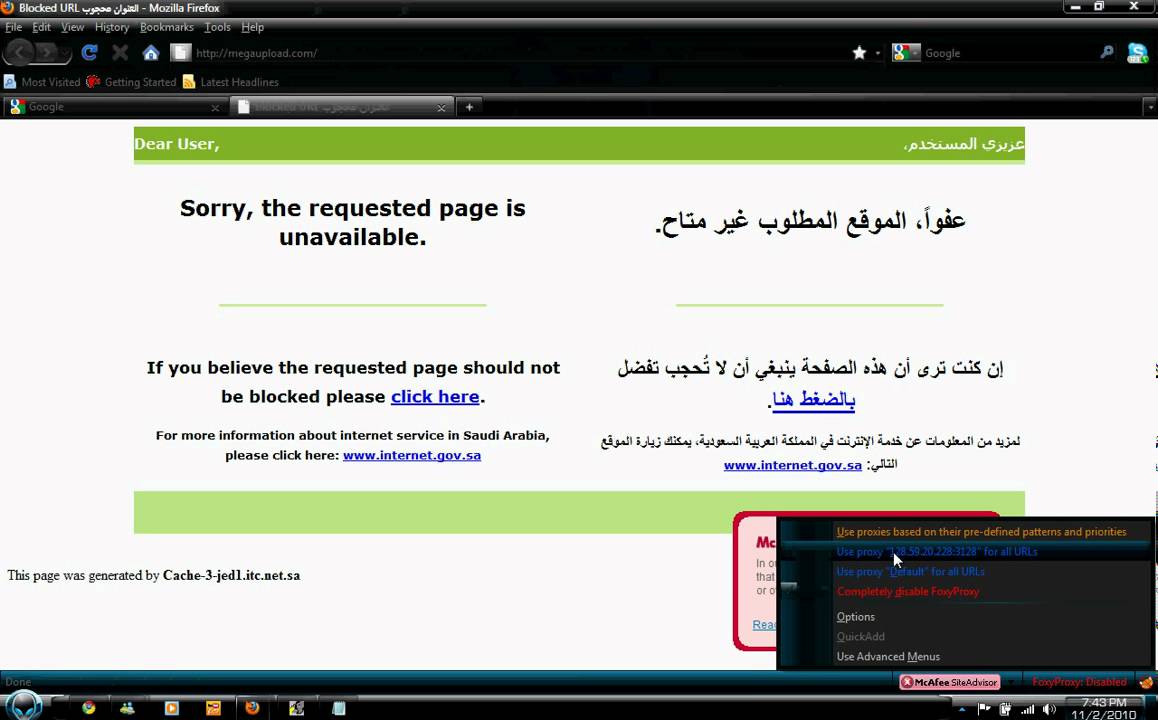Open the Tools menu
The height and width of the screenshot is (720, 1158).
coord(217,27)
